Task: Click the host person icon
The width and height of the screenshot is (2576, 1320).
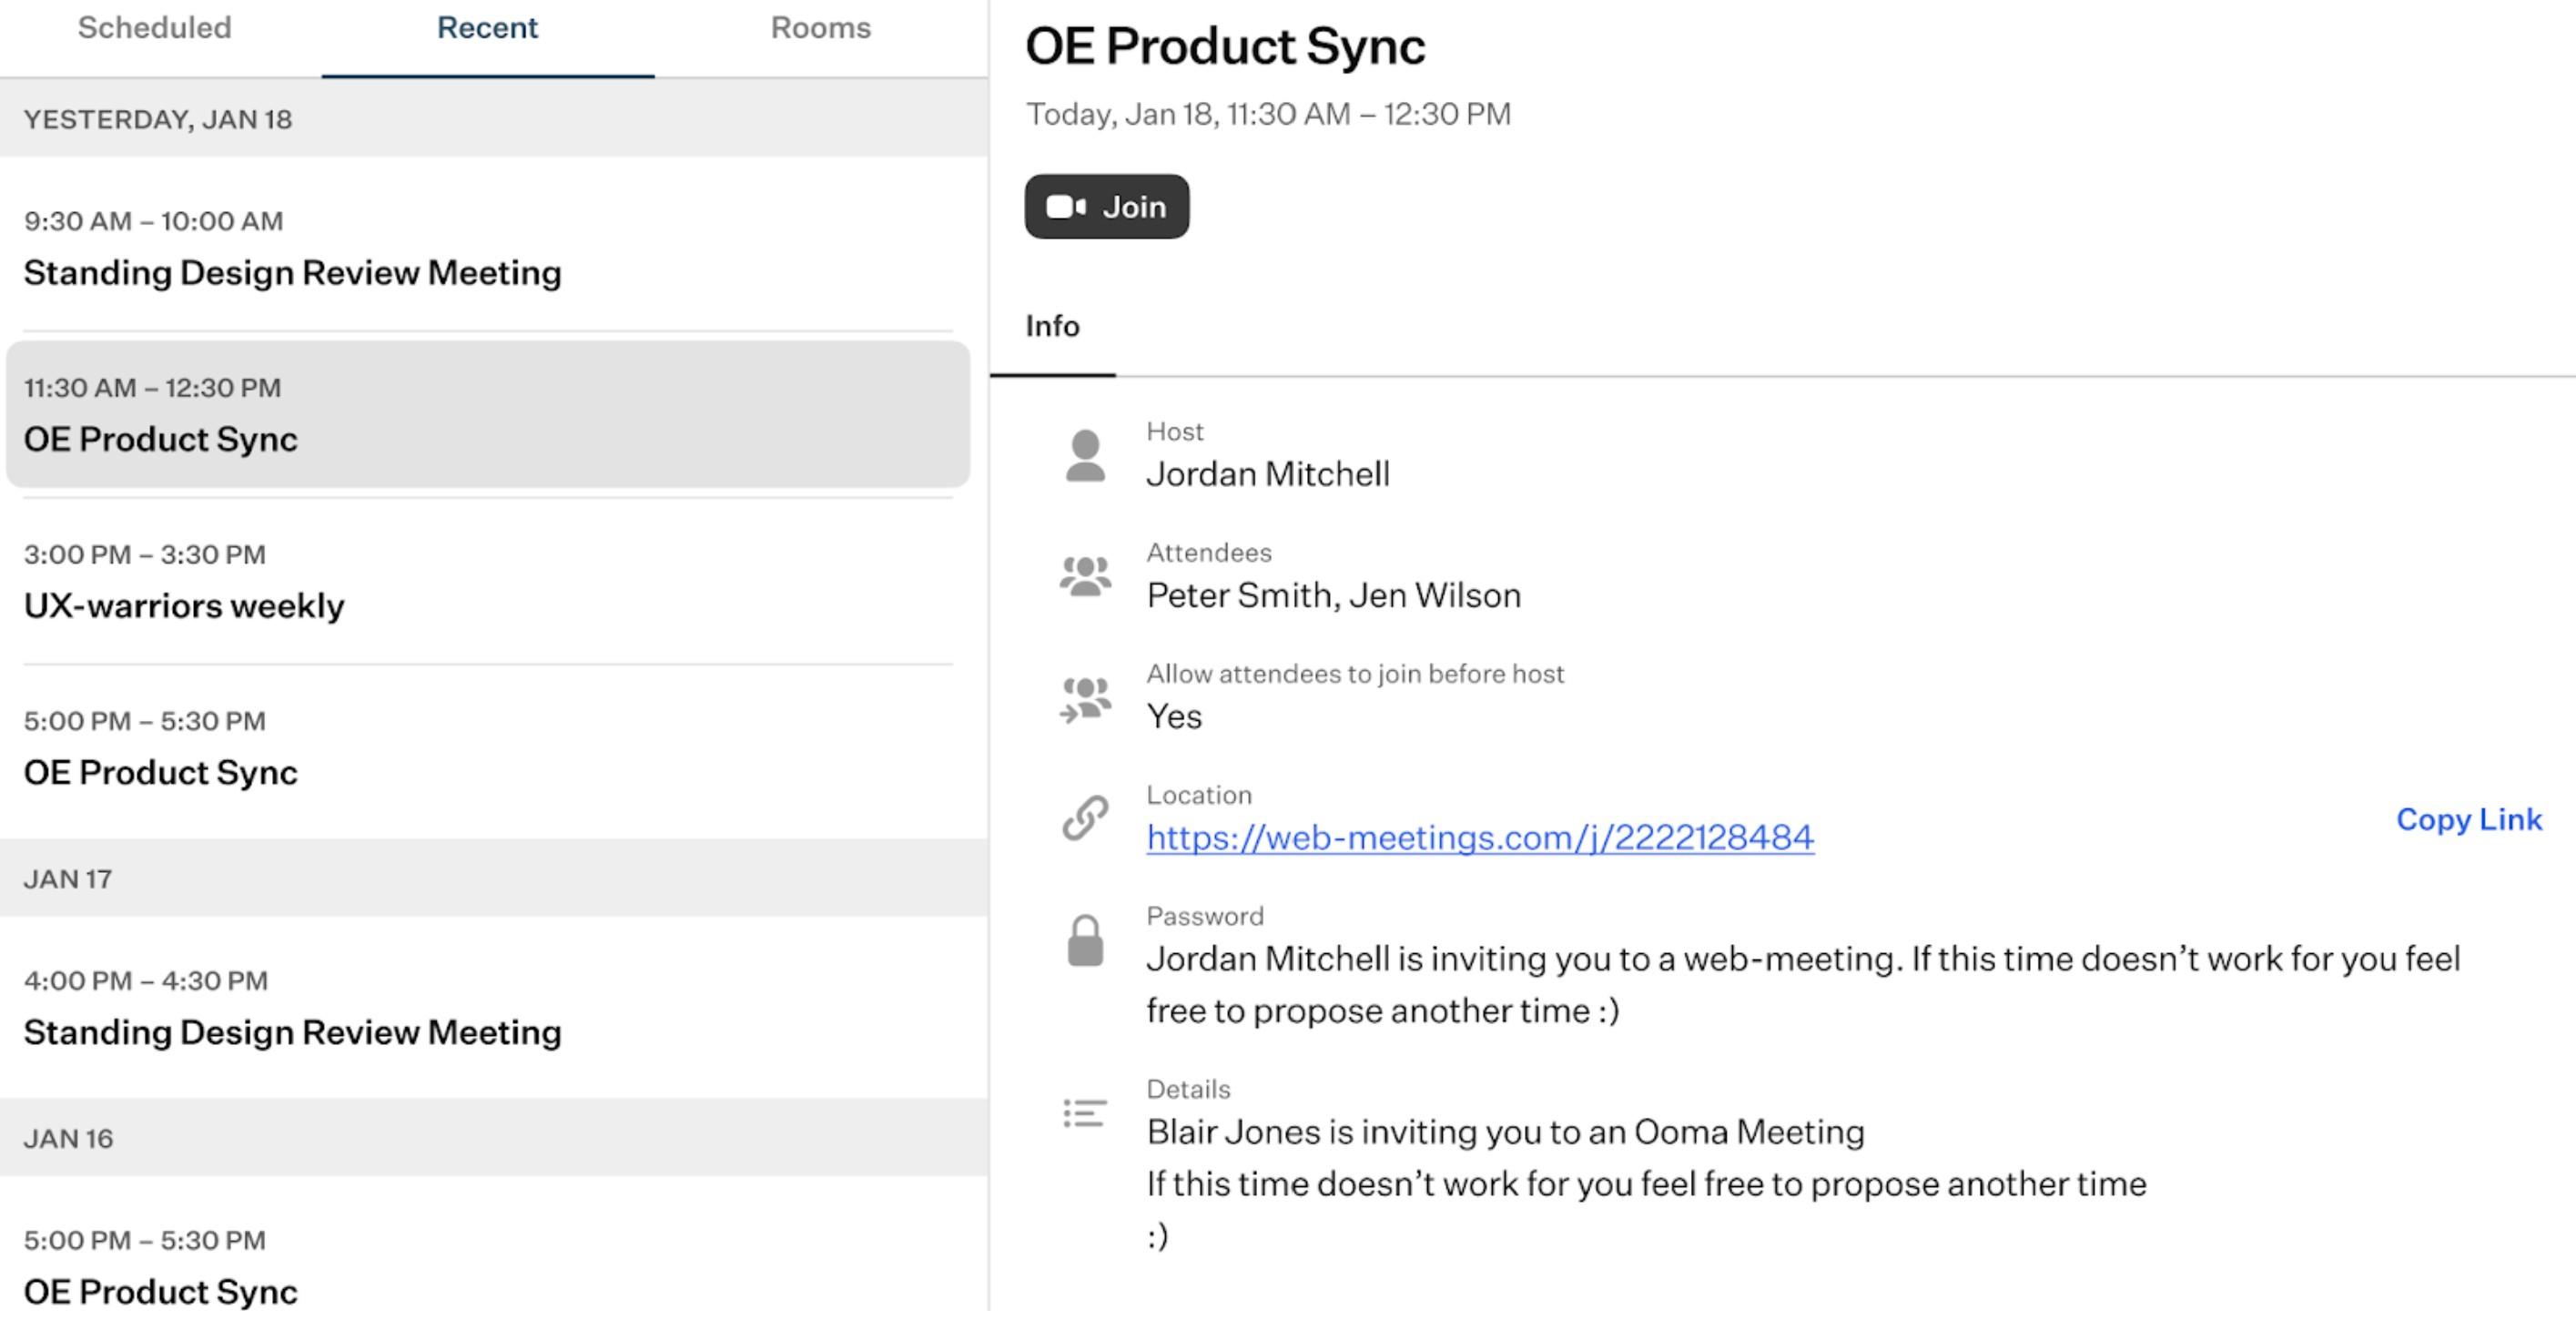Action: tap(1085, 456)
